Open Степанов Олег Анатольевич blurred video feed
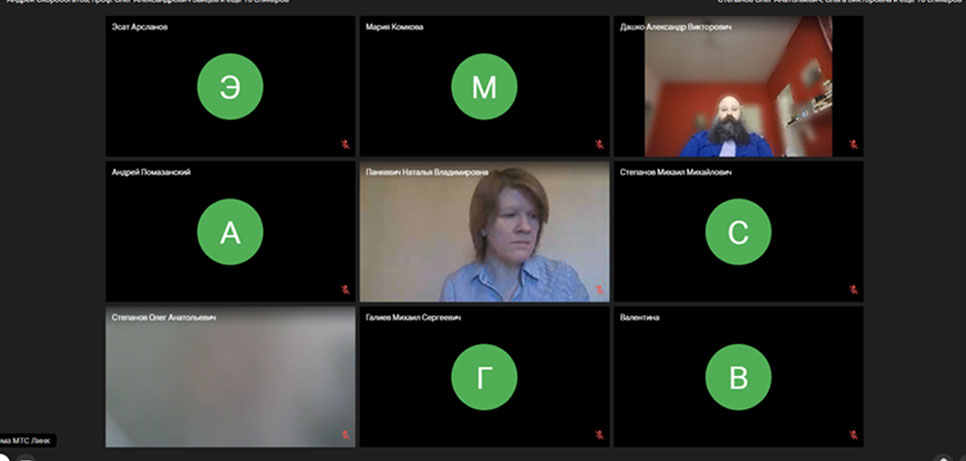 click(230, 377)
